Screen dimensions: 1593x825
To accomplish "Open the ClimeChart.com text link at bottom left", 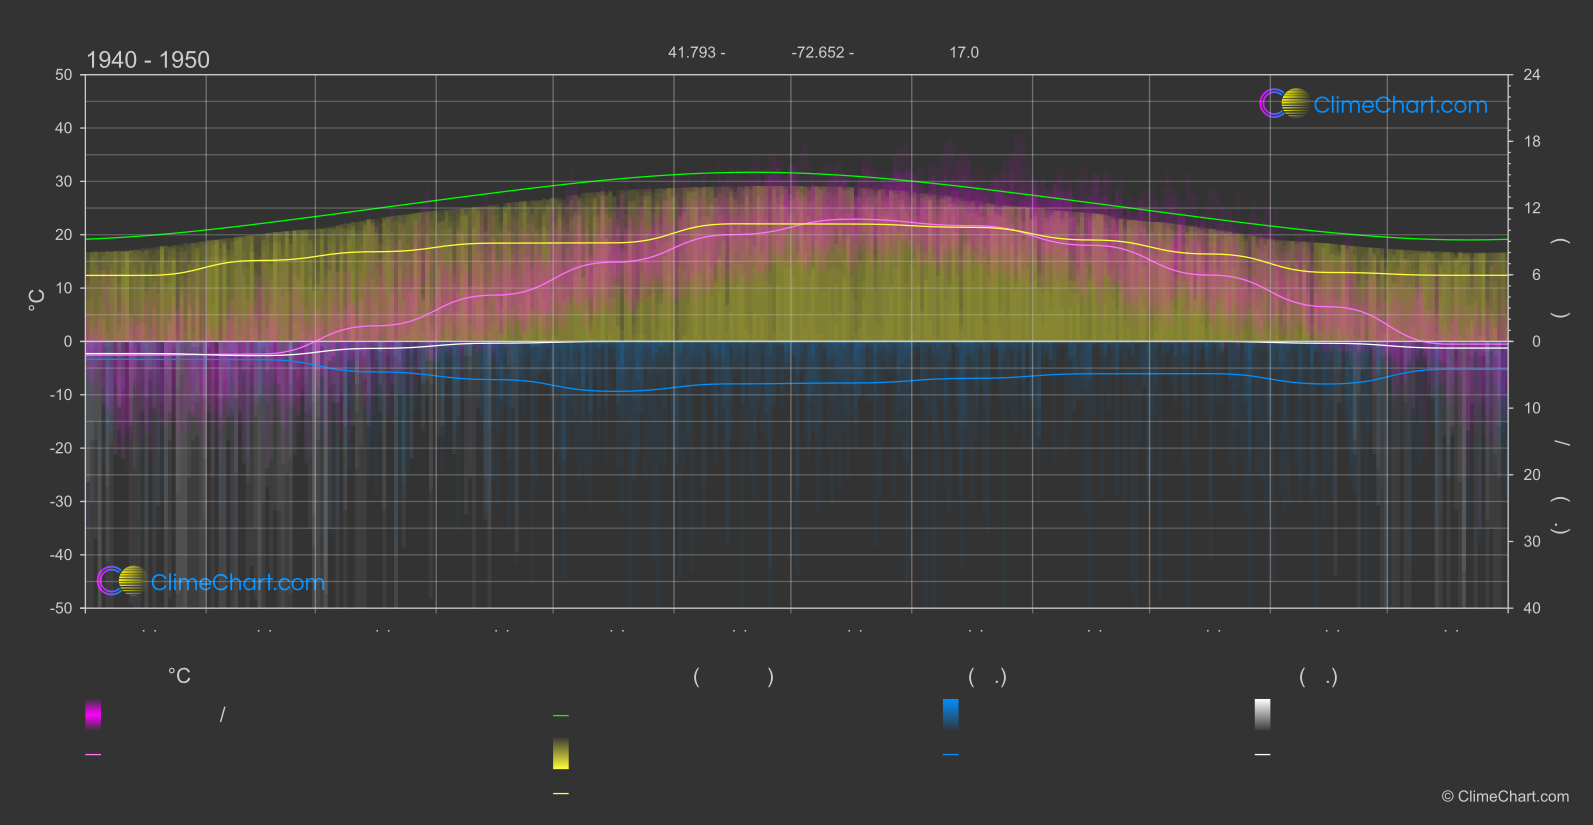I will coord(238,582).
